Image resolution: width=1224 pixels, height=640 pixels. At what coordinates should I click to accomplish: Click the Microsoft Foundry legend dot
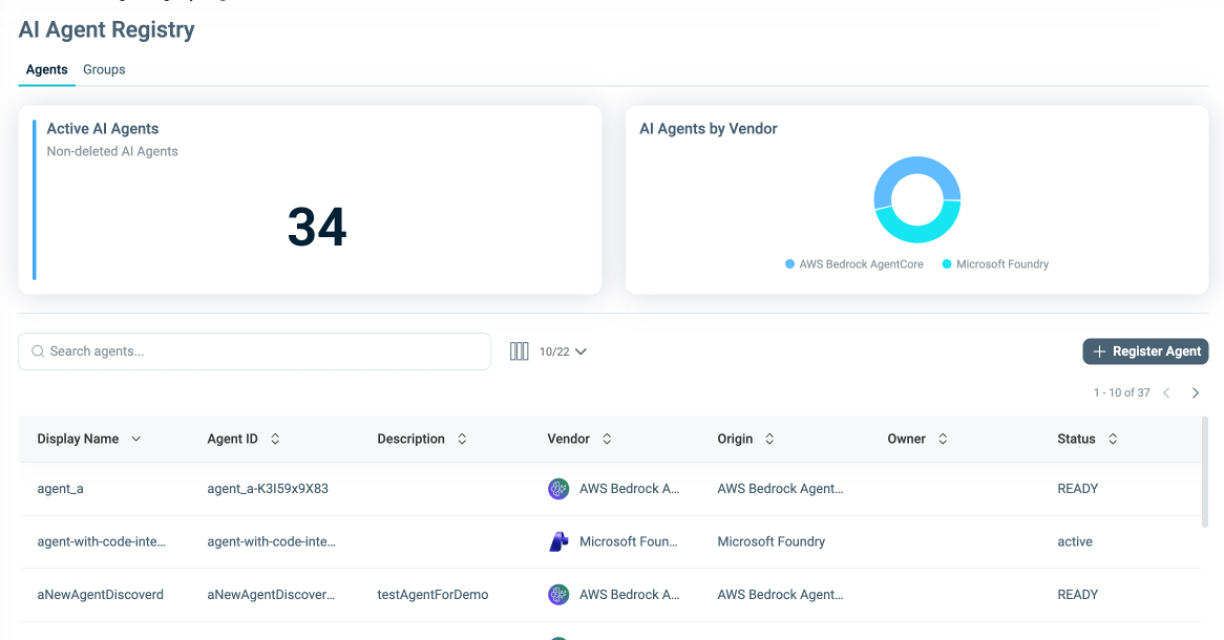(947, 264)
